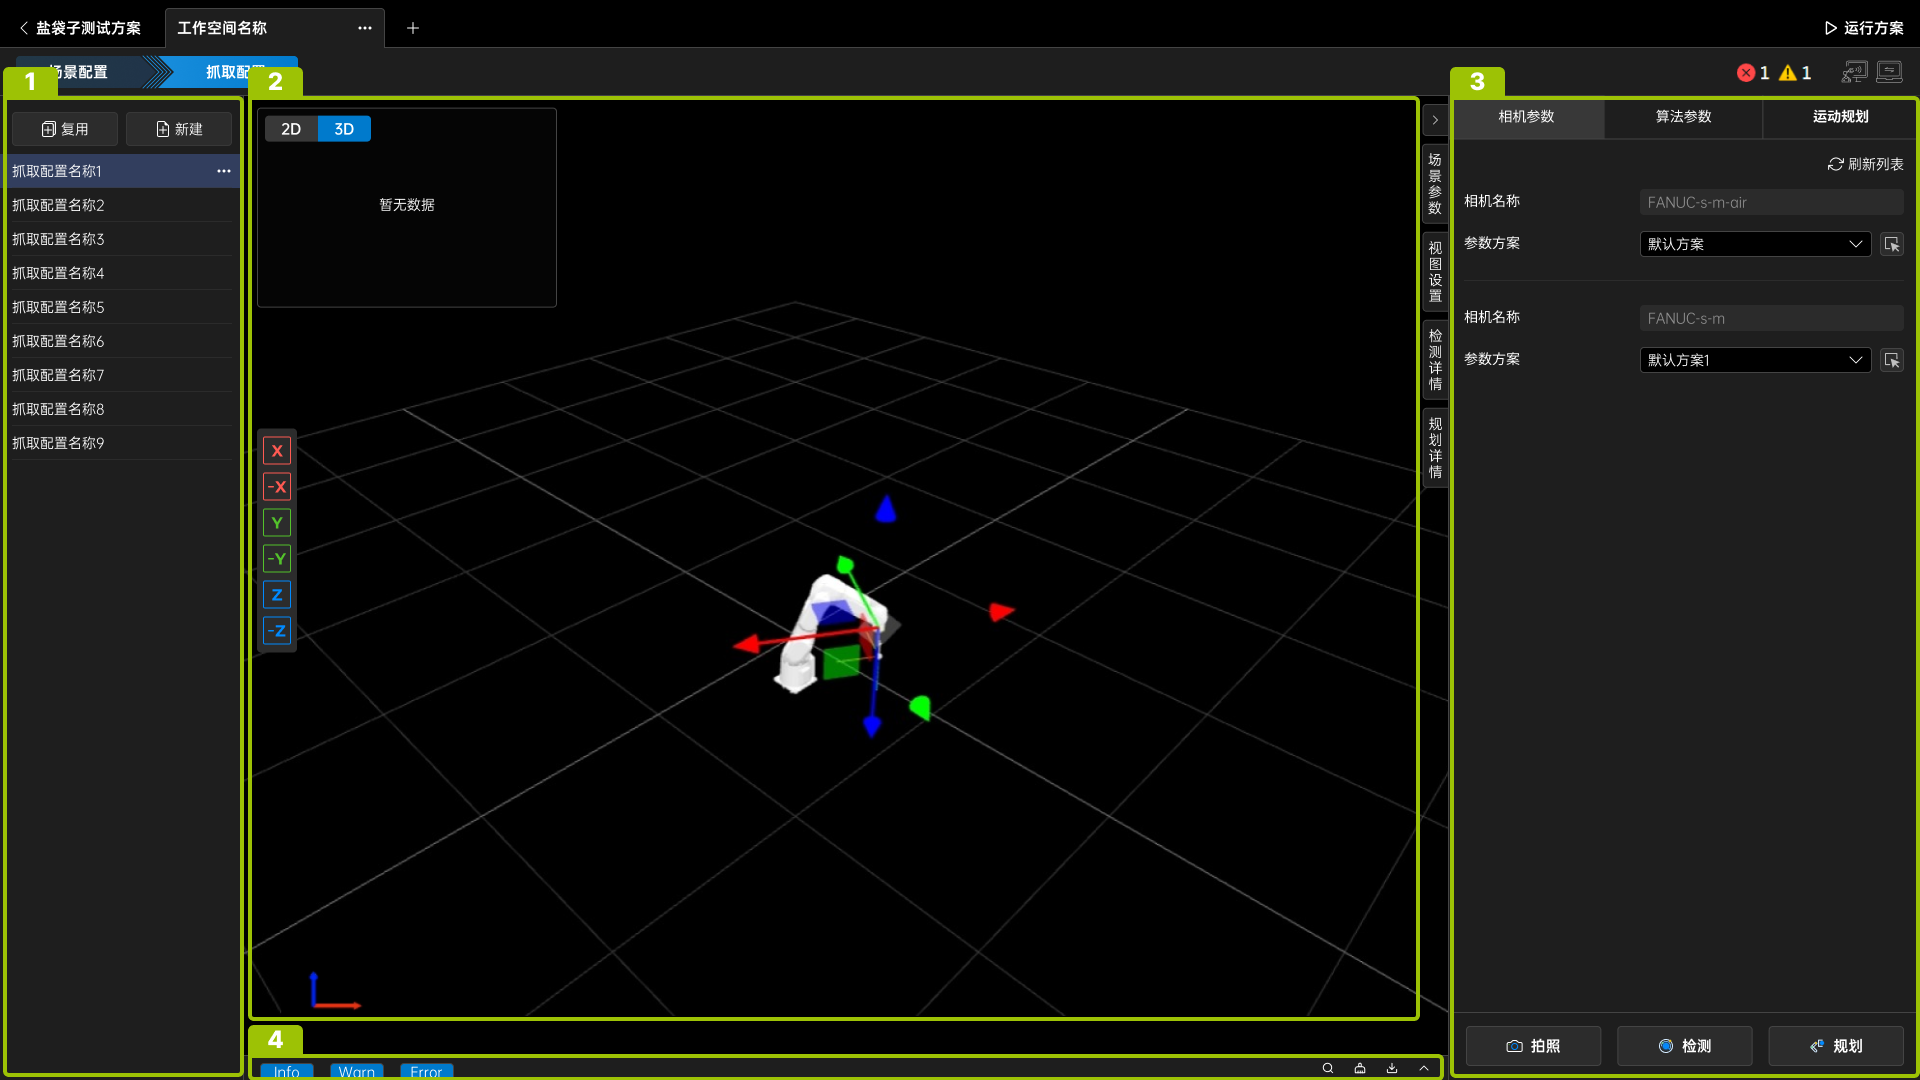This screenshot has width=1920, height=1080.
Task: Open the 检测详情 side tab
Action: [1435, 360]
